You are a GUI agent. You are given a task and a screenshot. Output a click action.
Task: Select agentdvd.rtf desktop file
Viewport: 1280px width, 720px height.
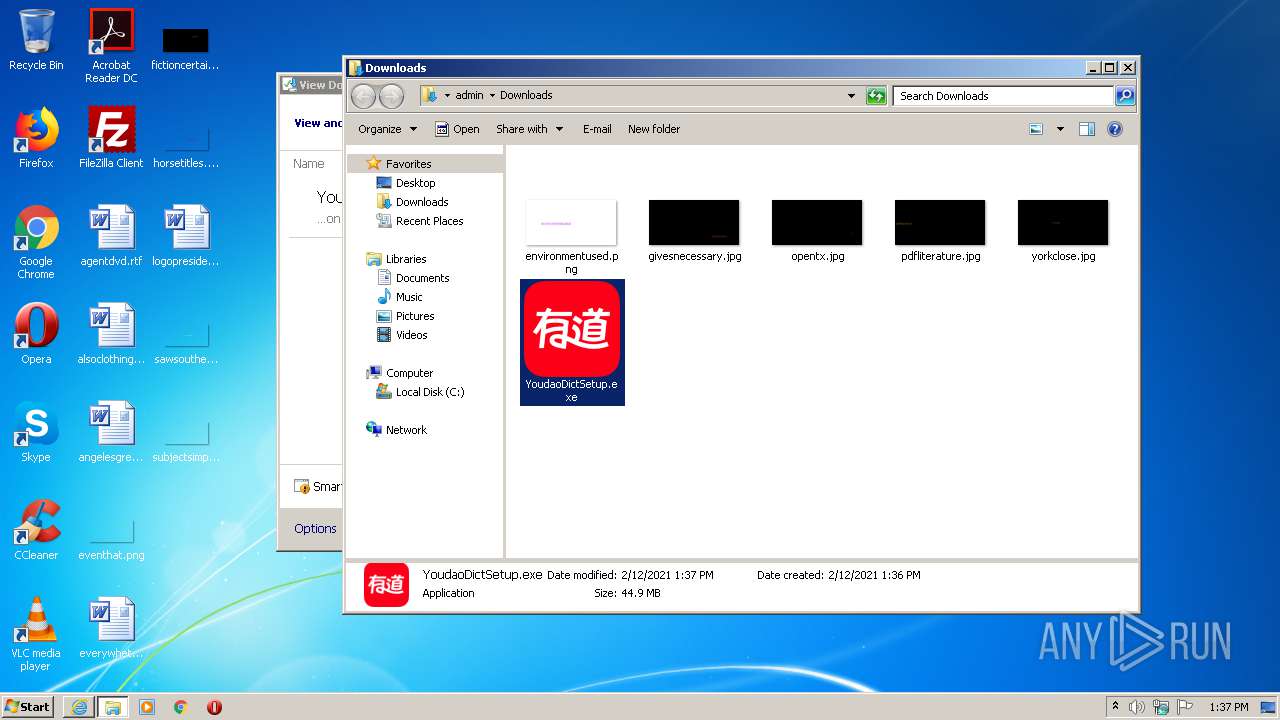111,236
